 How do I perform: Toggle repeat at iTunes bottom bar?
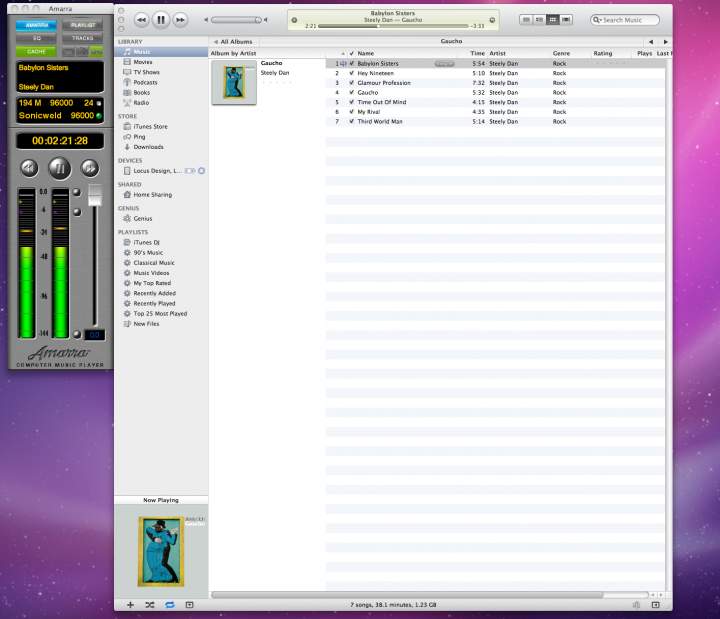(169, 605)
